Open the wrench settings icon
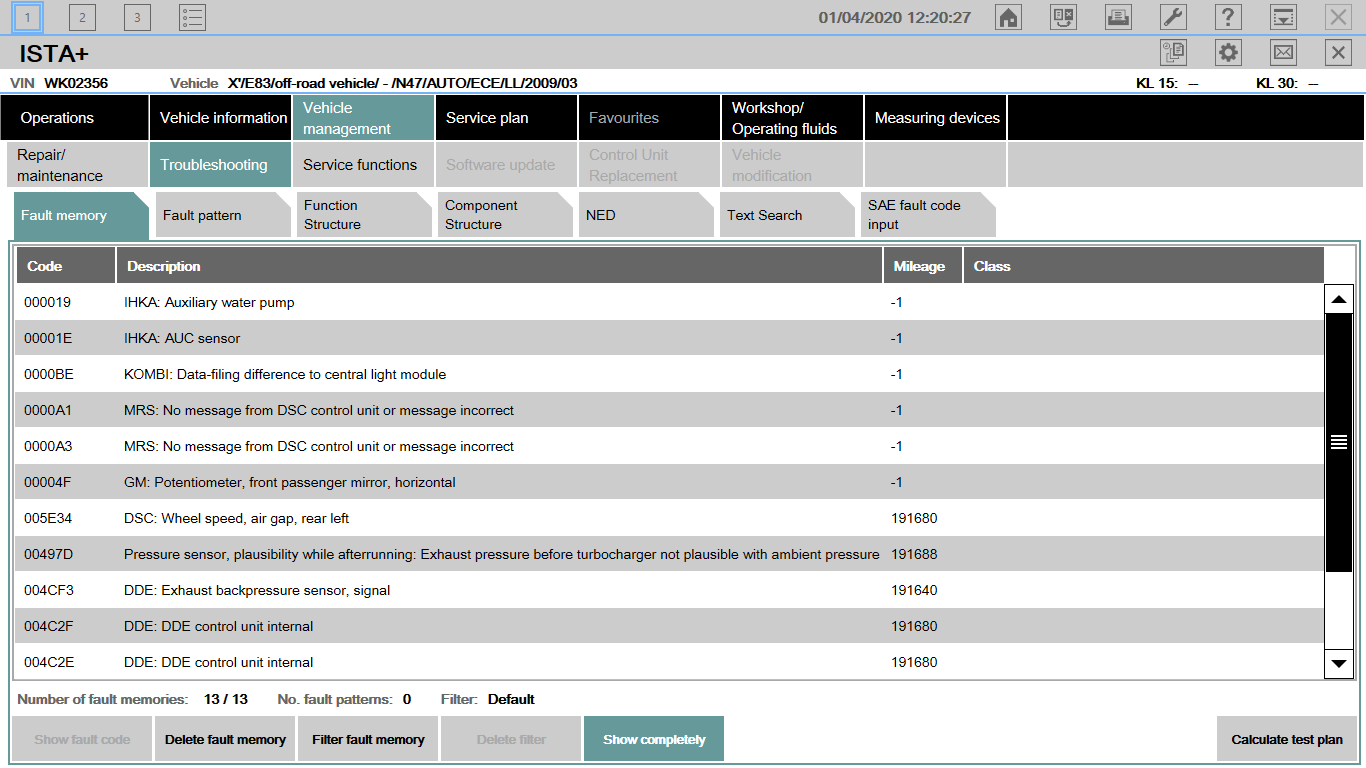Viewport: 1366px width, 768px height. [1173, 17]
